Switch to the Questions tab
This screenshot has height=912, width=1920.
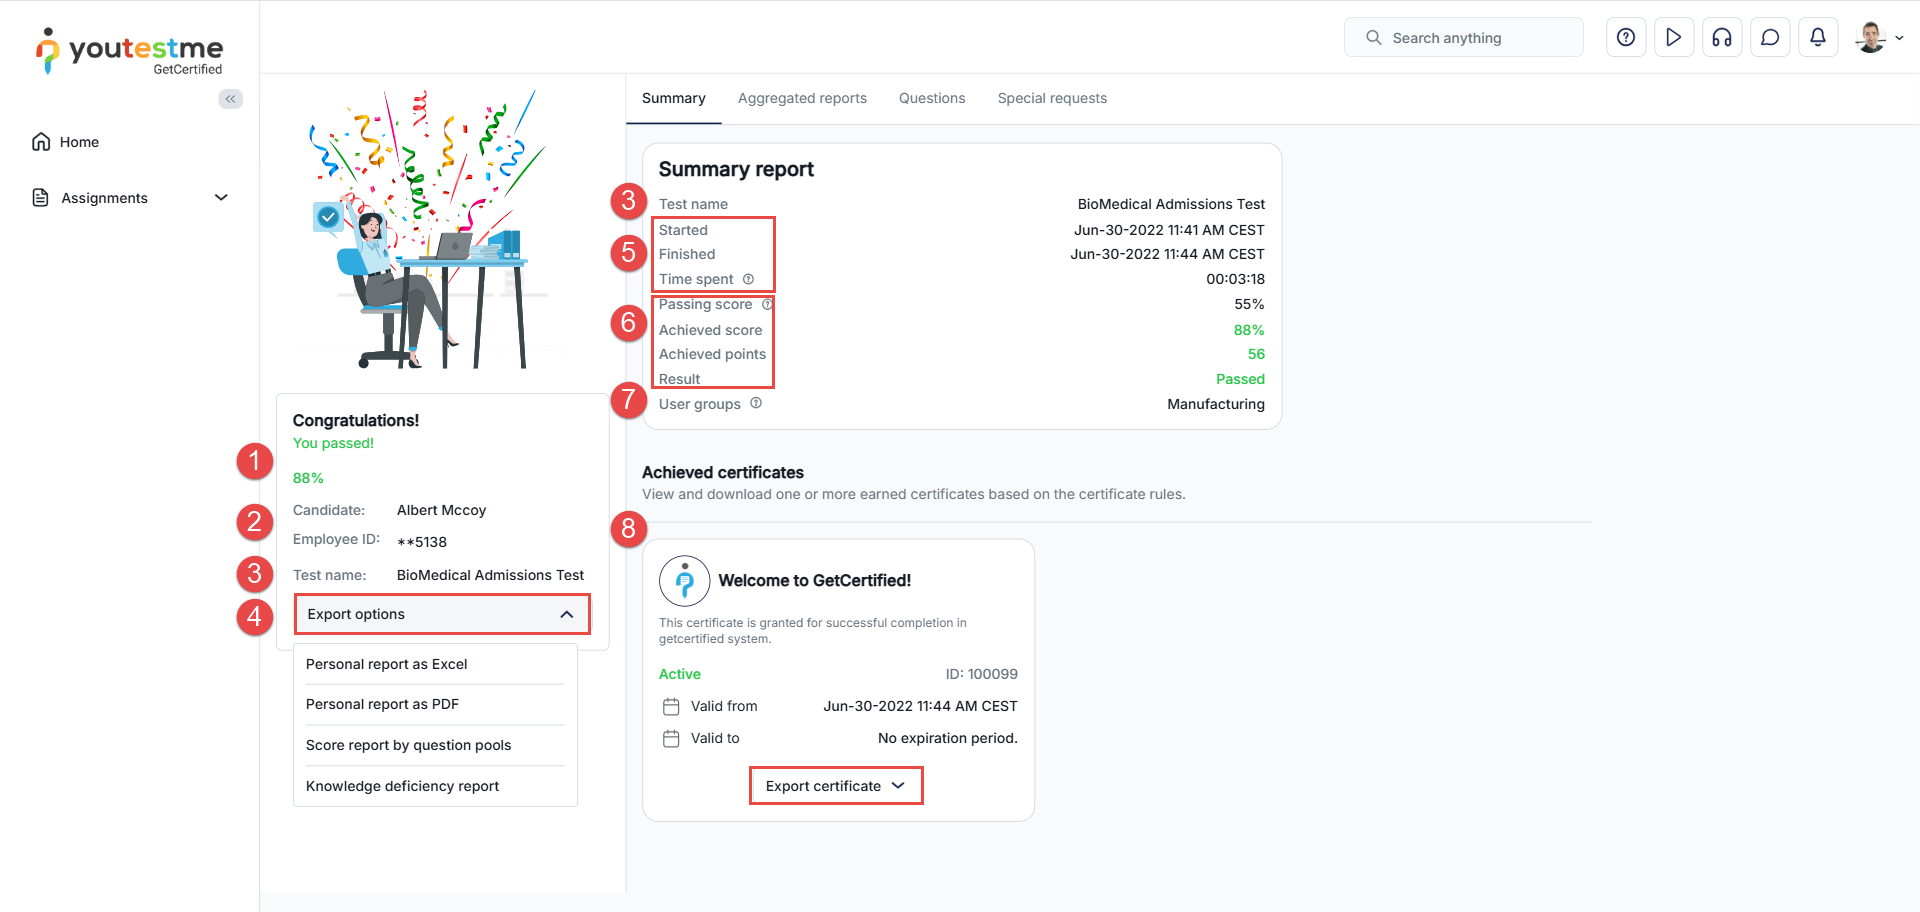(x=932, y=98)
